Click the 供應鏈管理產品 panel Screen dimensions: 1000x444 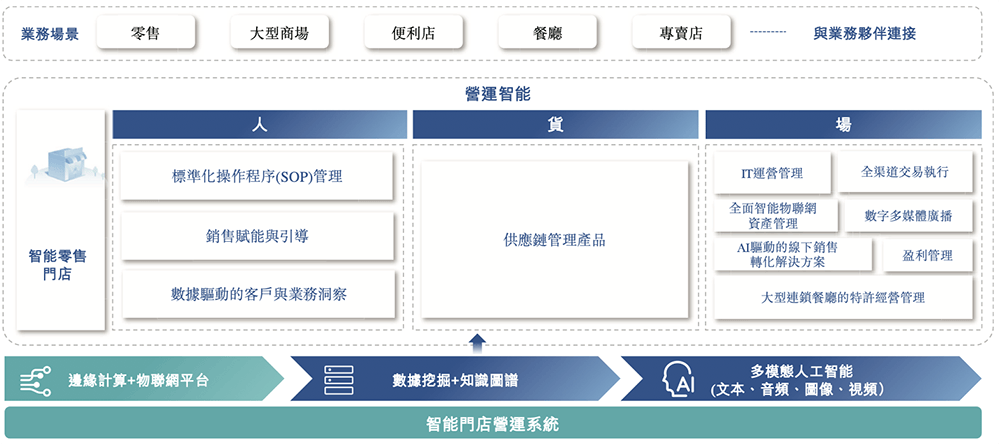pos(554,240)
